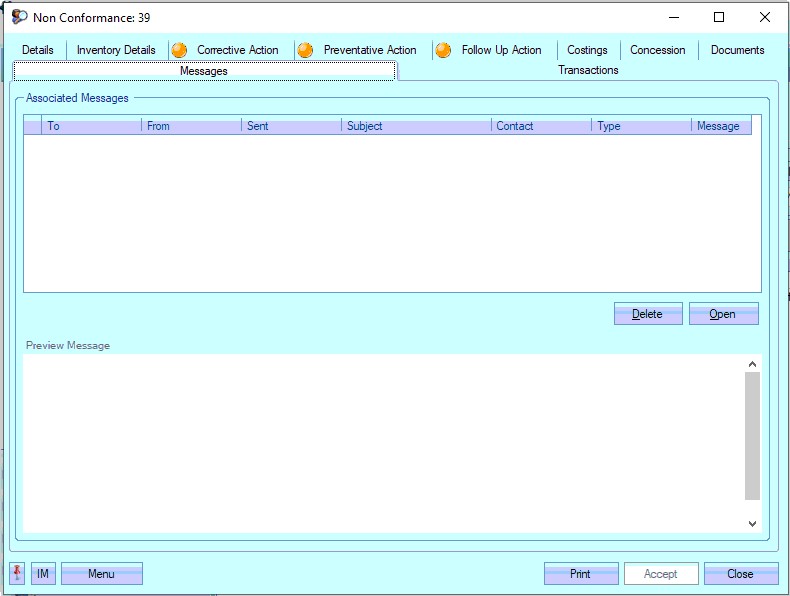Image resolution: width=790 pixels, height=596 pixels.
Task: Switch to the Details tab
Action: point(38,50)
